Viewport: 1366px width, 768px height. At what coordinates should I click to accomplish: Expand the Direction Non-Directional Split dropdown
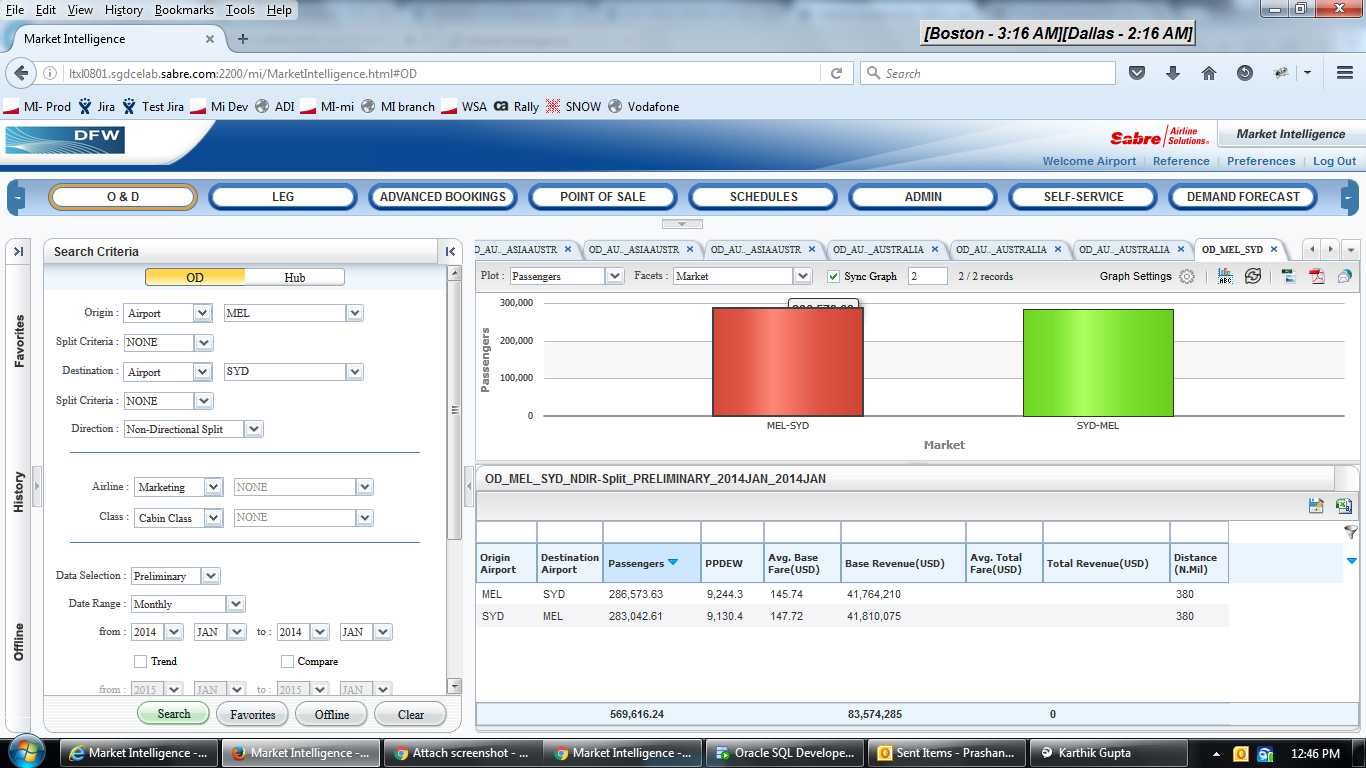pos(254,429)
